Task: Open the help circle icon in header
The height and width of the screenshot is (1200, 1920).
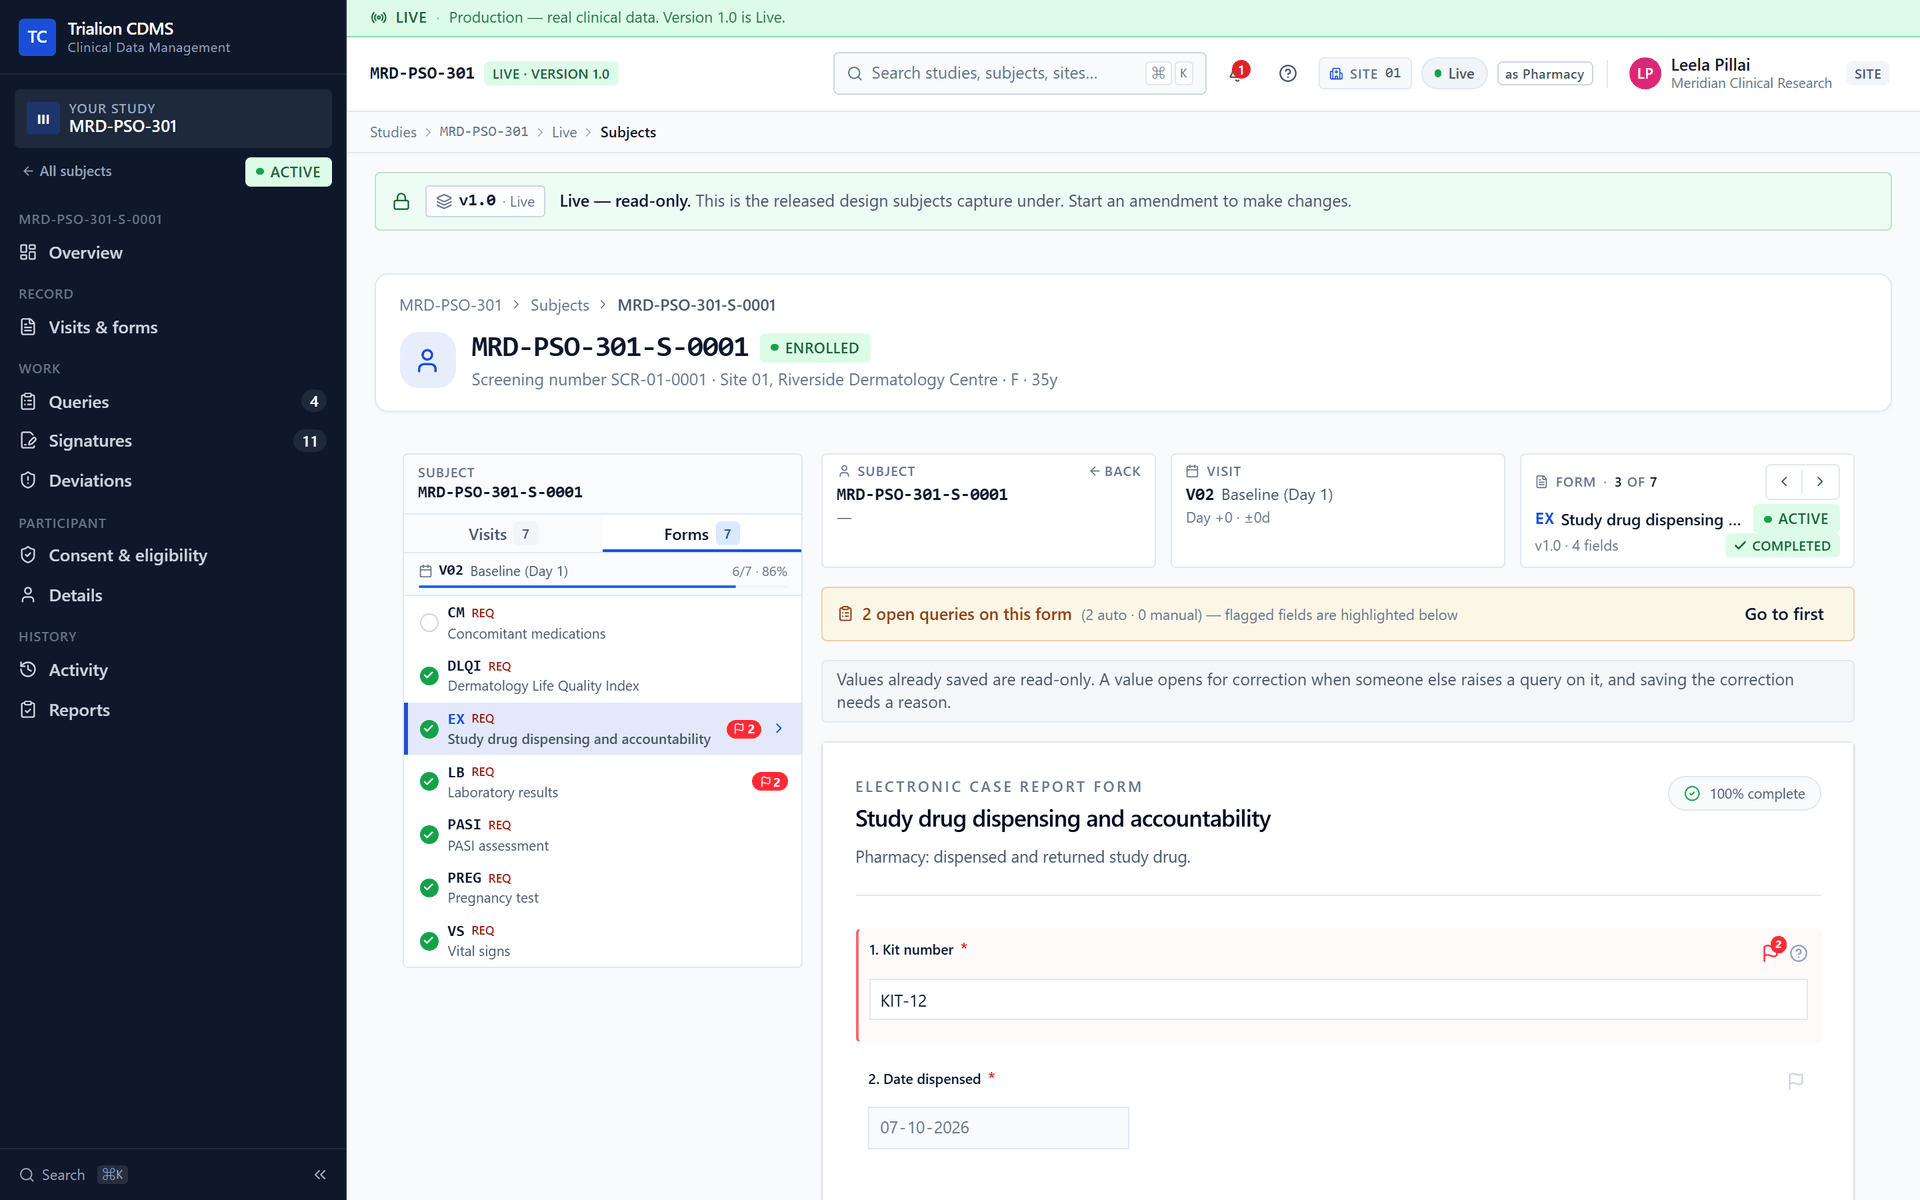Action: [1288, 73]
